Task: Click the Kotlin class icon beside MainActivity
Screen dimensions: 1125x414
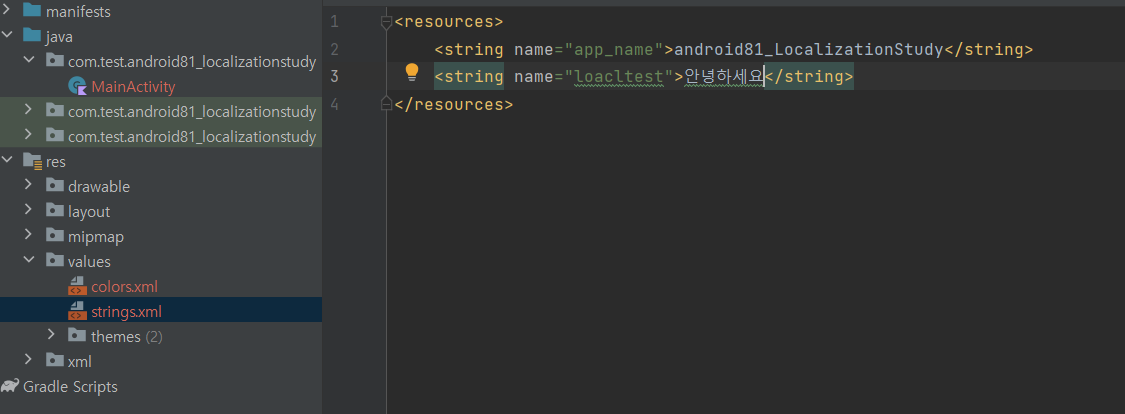Action: [77, 87]
